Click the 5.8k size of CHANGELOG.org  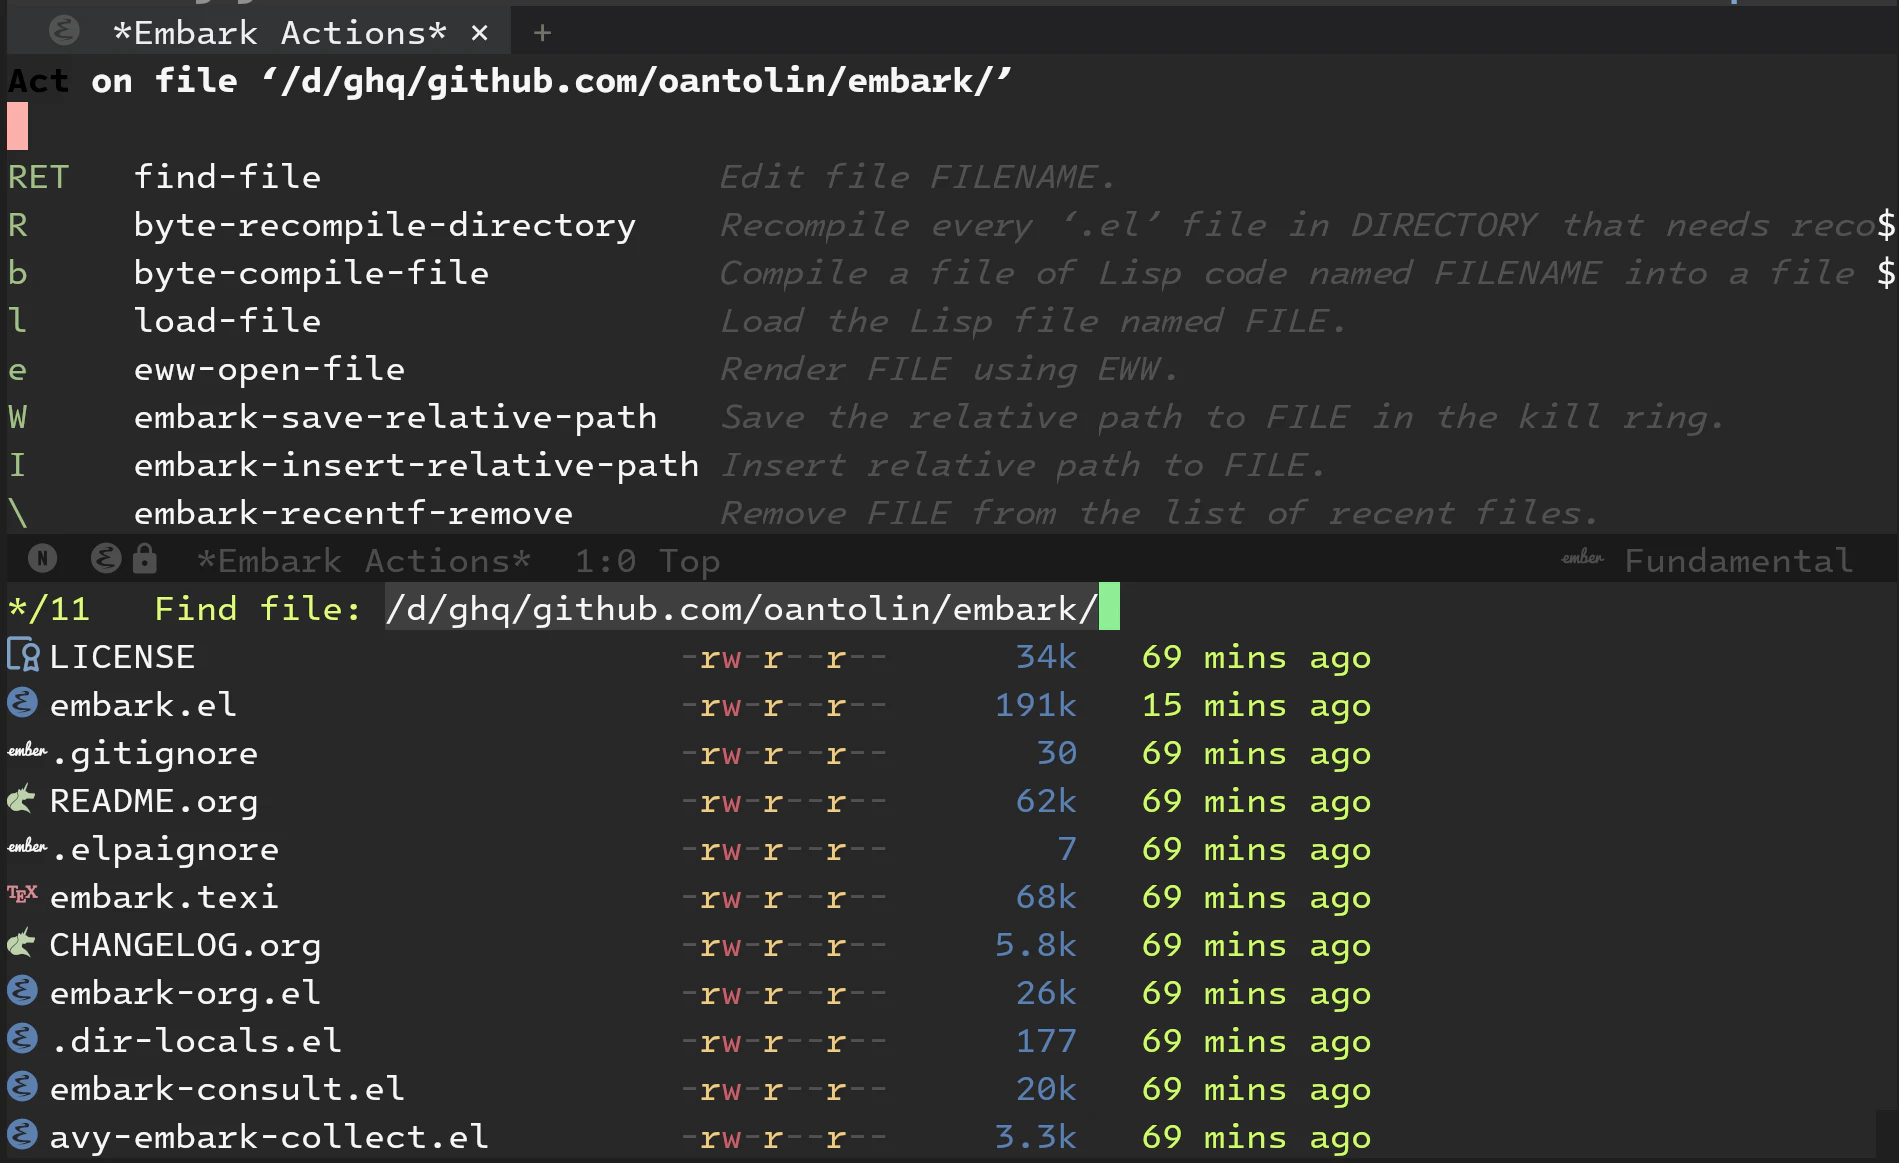[x=1036, y=945]
